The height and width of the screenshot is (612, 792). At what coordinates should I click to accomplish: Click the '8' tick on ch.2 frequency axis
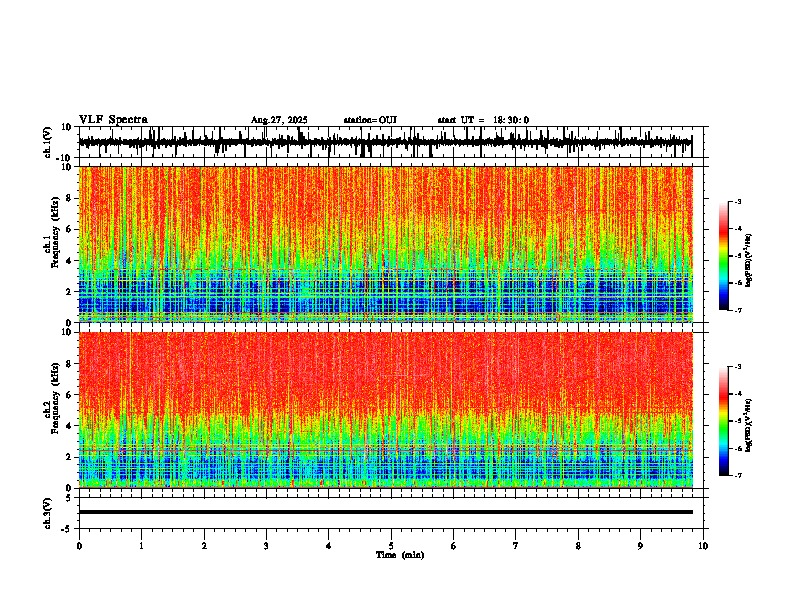69,364
